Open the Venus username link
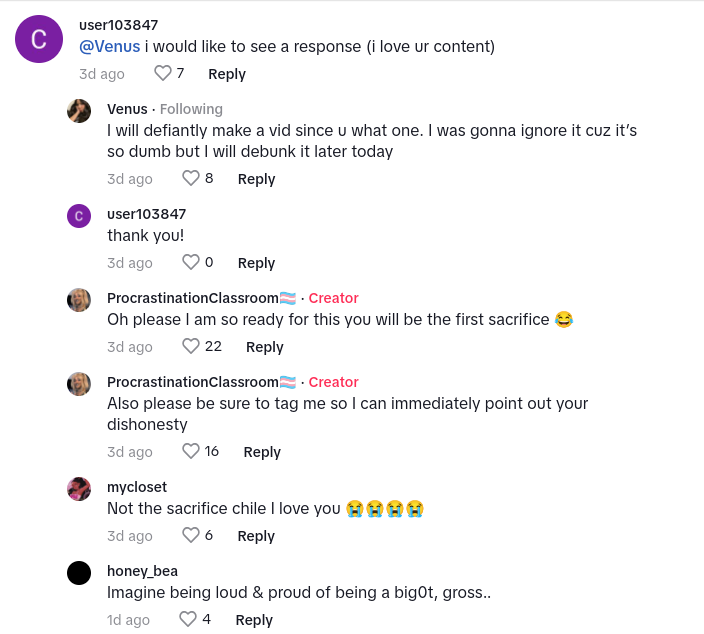 click(x=127, y=109)
